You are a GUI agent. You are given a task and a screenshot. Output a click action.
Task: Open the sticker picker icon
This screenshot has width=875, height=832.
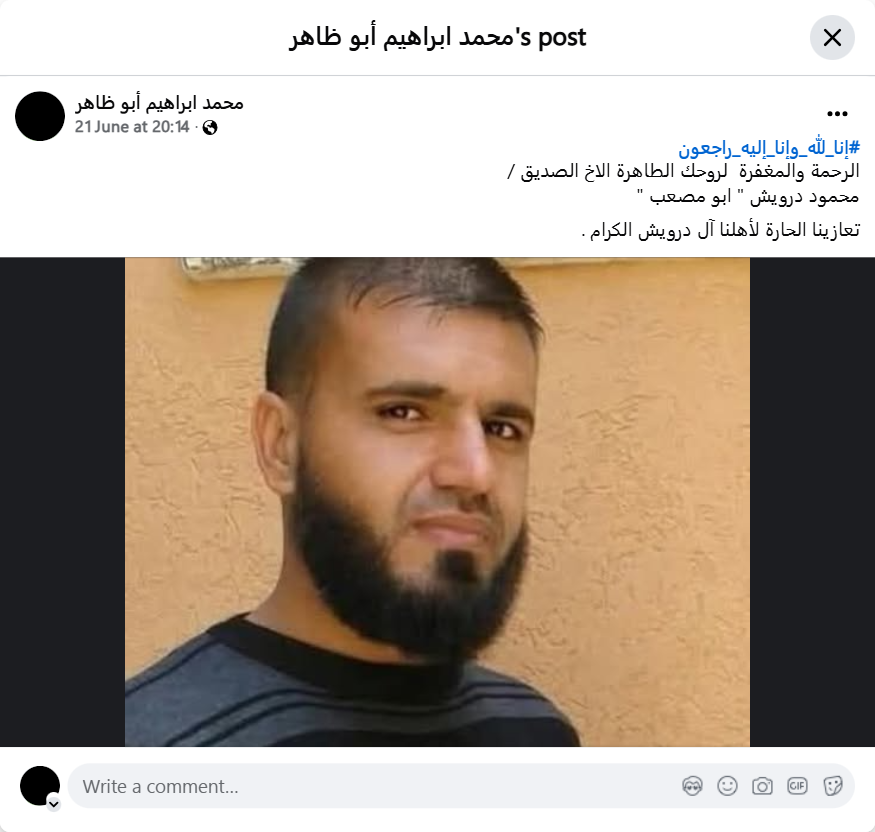(x=832, y=786)
